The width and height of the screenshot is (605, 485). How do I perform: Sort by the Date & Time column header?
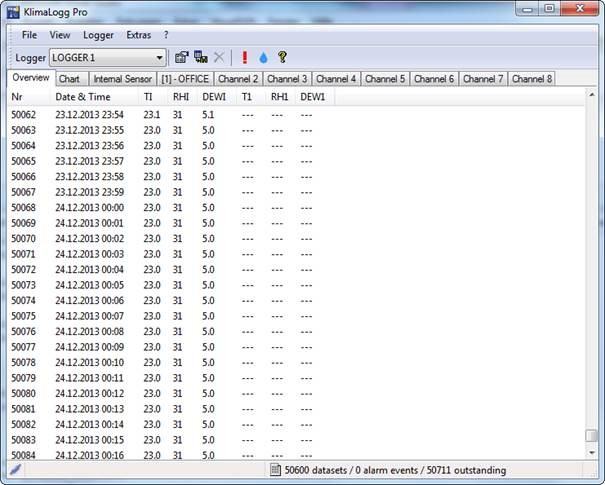tap(83, 97)
